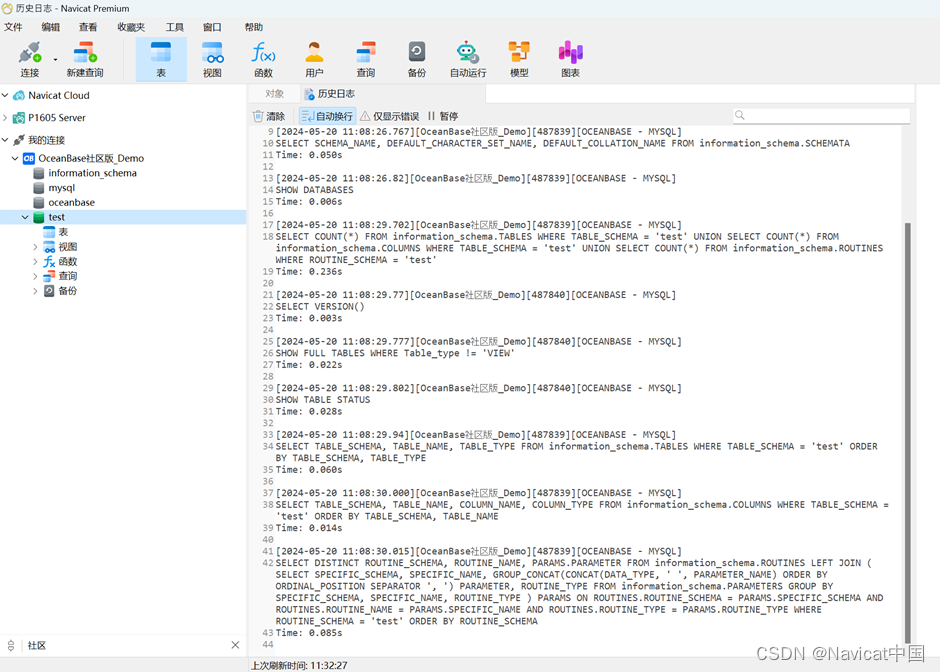Click the Community (社区) panel up-down switcher
Viewport: 940px width, 672px height.
11,646
